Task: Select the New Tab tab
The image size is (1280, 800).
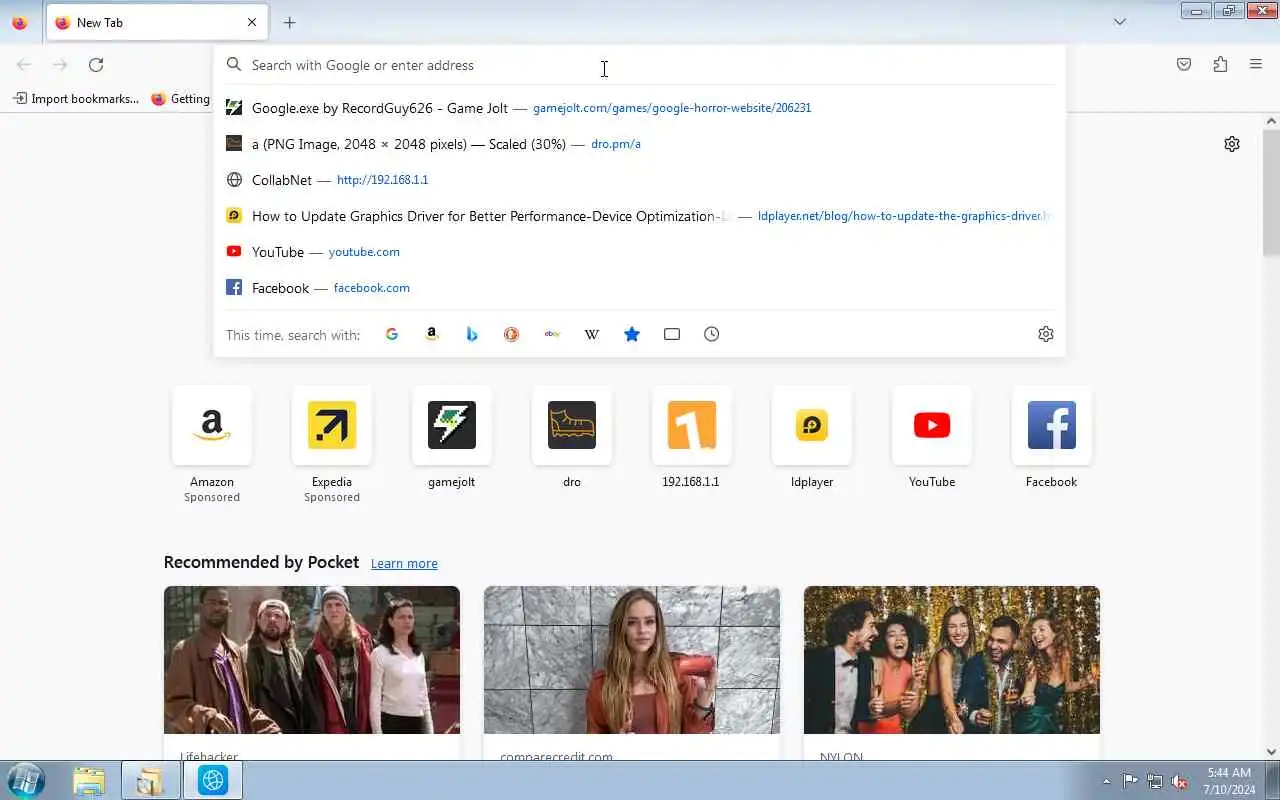Action: coord(155,22)
